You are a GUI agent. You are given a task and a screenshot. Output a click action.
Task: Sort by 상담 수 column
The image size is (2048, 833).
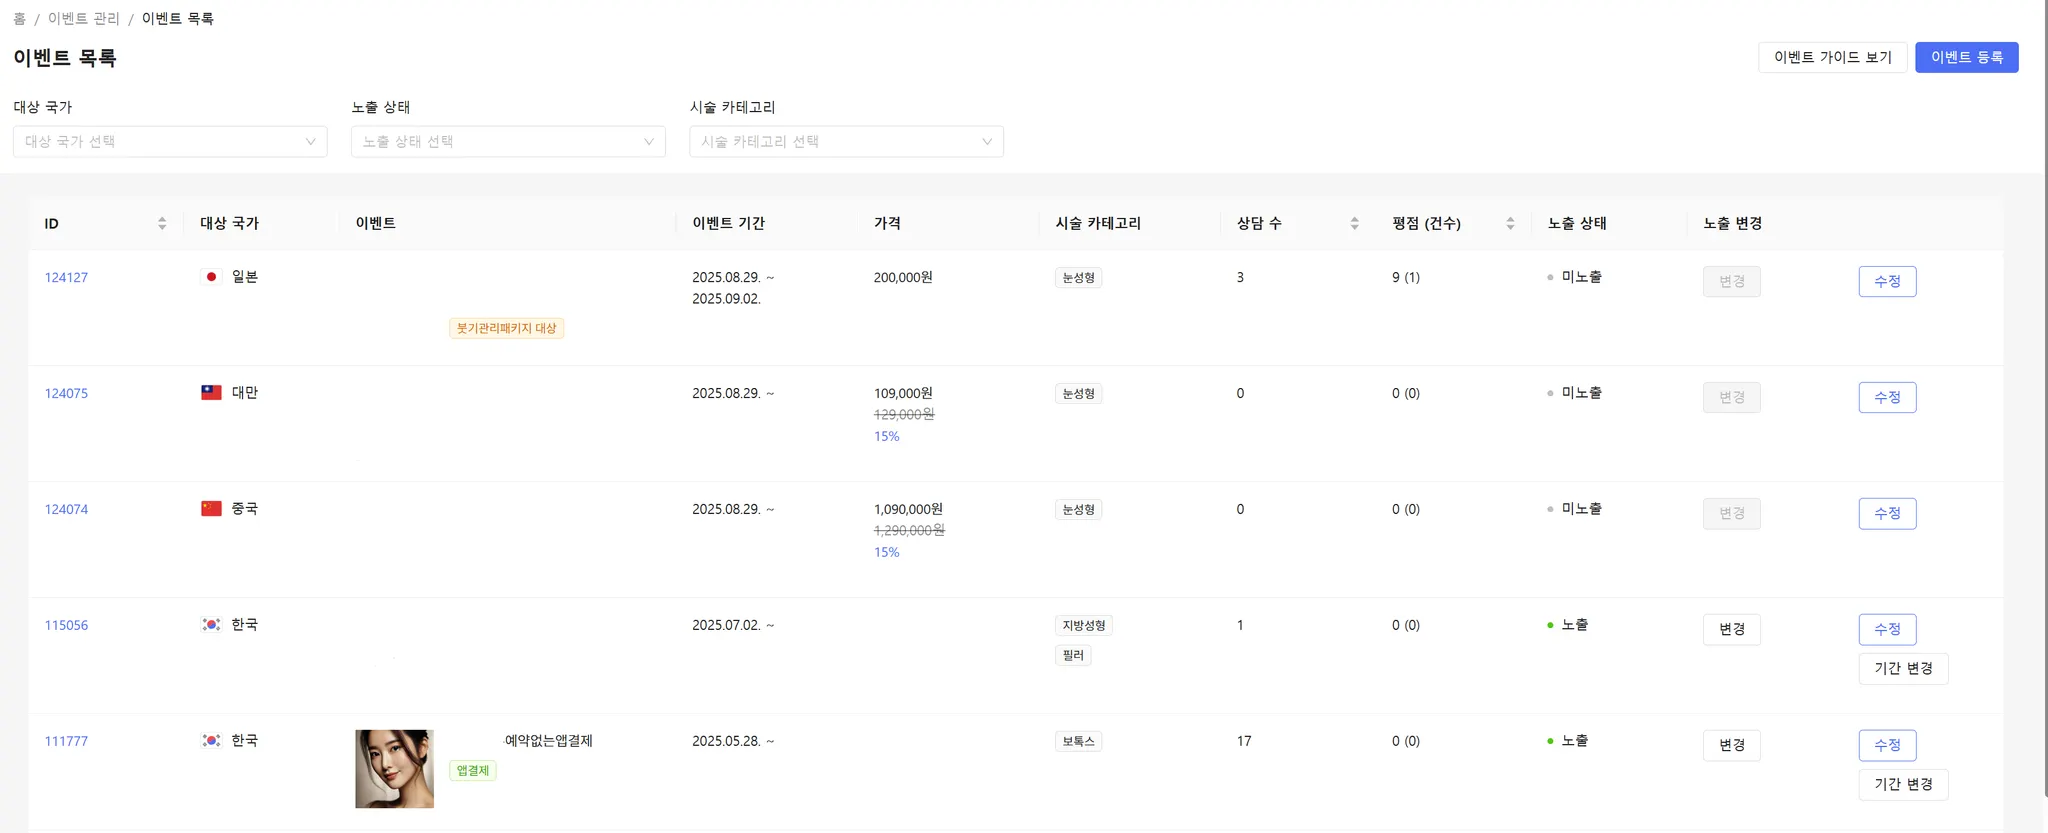1354,223
